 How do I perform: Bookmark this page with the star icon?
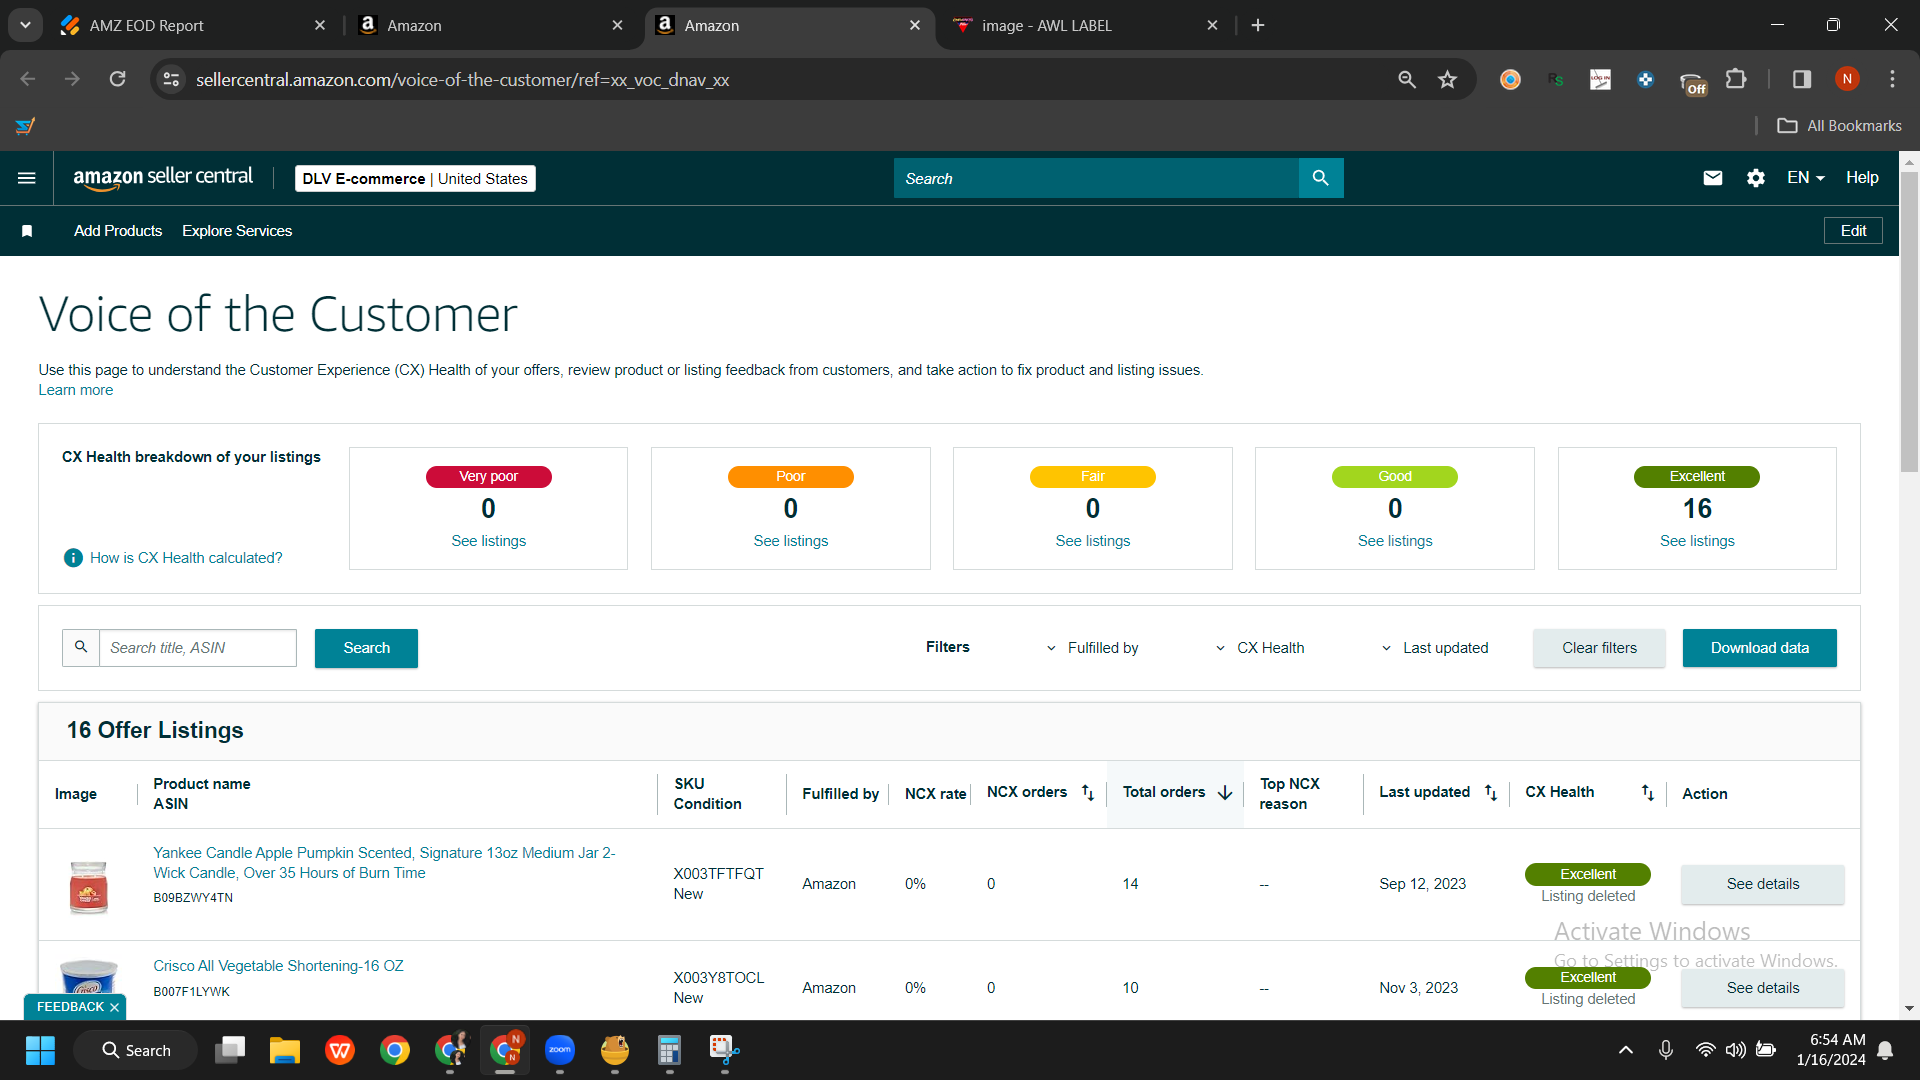click(1447, 79)
